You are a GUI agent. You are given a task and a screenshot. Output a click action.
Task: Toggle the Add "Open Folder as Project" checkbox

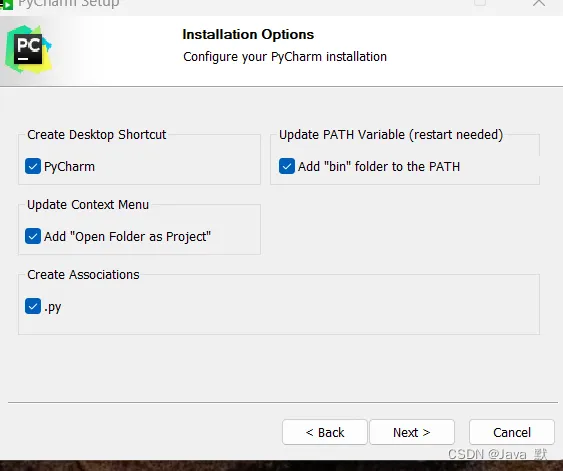pyautogui.click(x=33, y=236)
